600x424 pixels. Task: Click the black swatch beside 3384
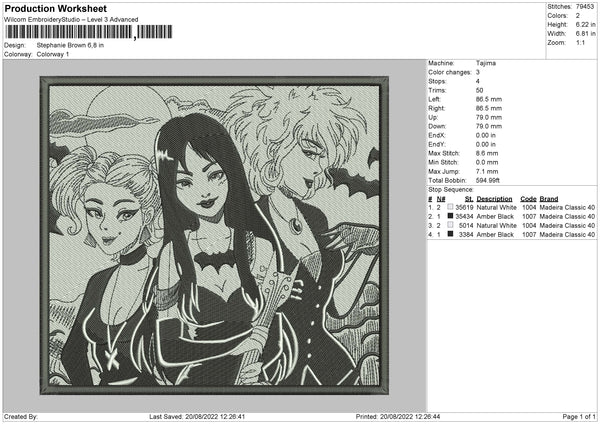(450, 234)
